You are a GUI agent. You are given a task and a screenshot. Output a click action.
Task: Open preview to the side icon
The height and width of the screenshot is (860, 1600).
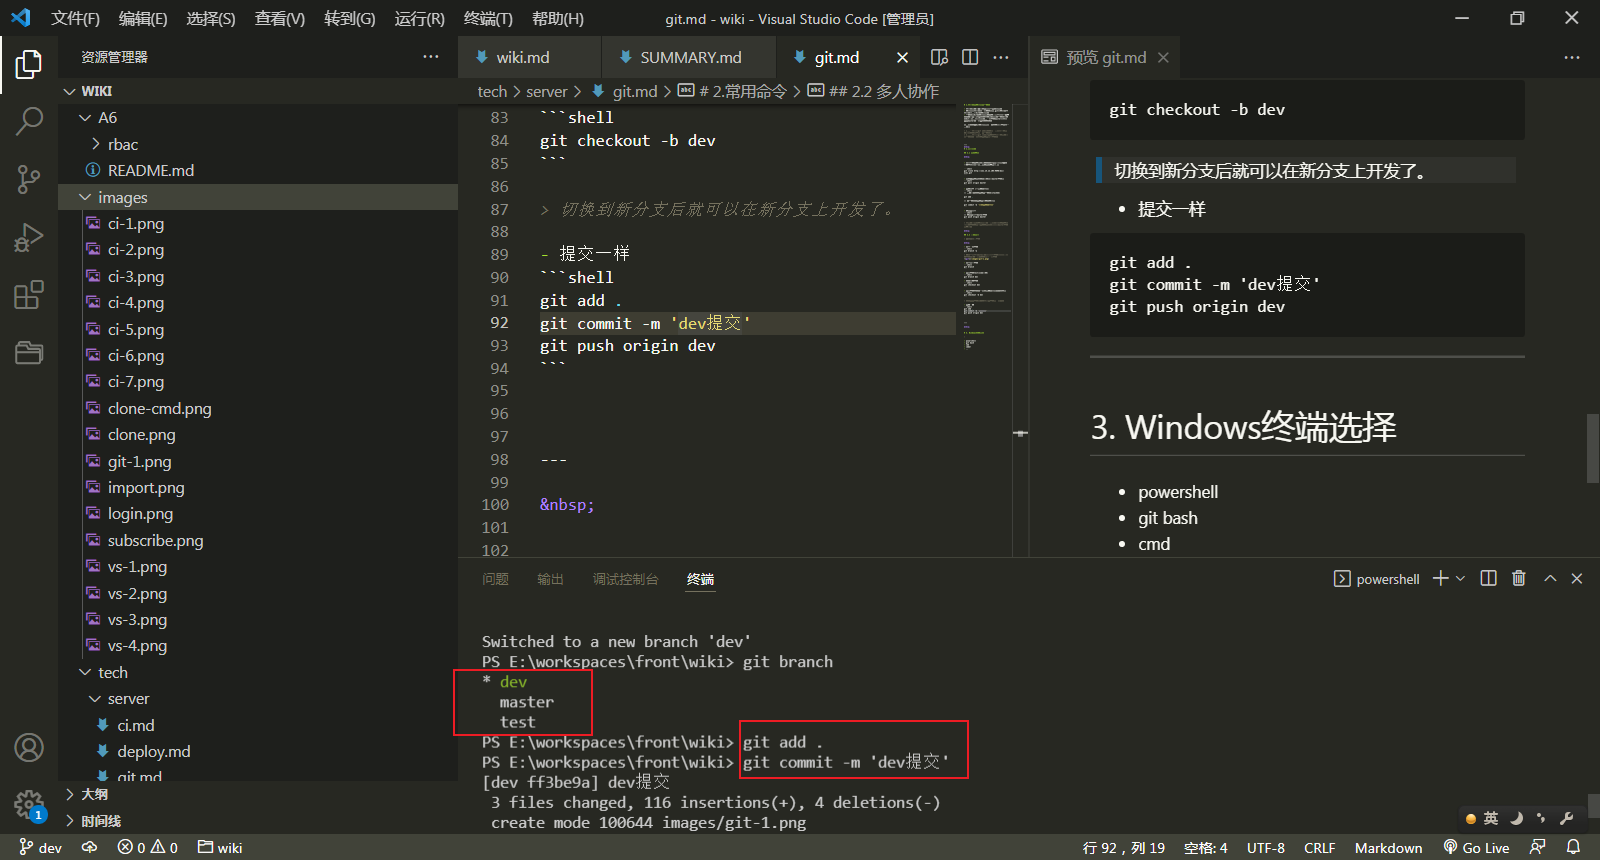click(939, 57)
